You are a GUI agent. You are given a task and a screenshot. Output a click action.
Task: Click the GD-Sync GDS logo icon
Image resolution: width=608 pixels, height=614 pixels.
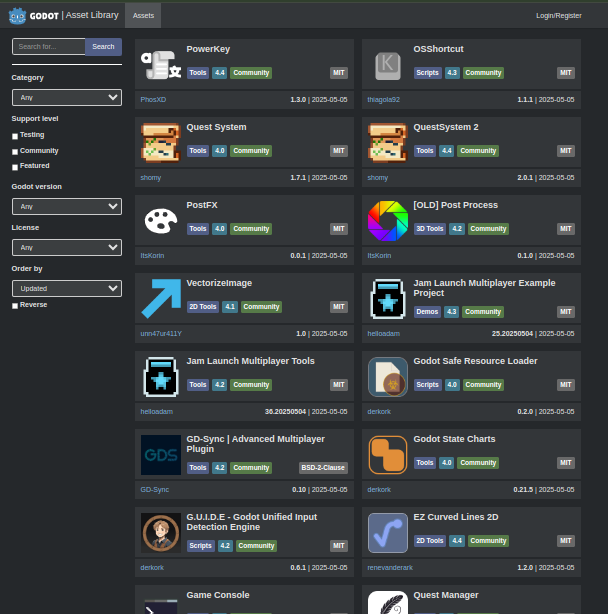coord(161,454)
